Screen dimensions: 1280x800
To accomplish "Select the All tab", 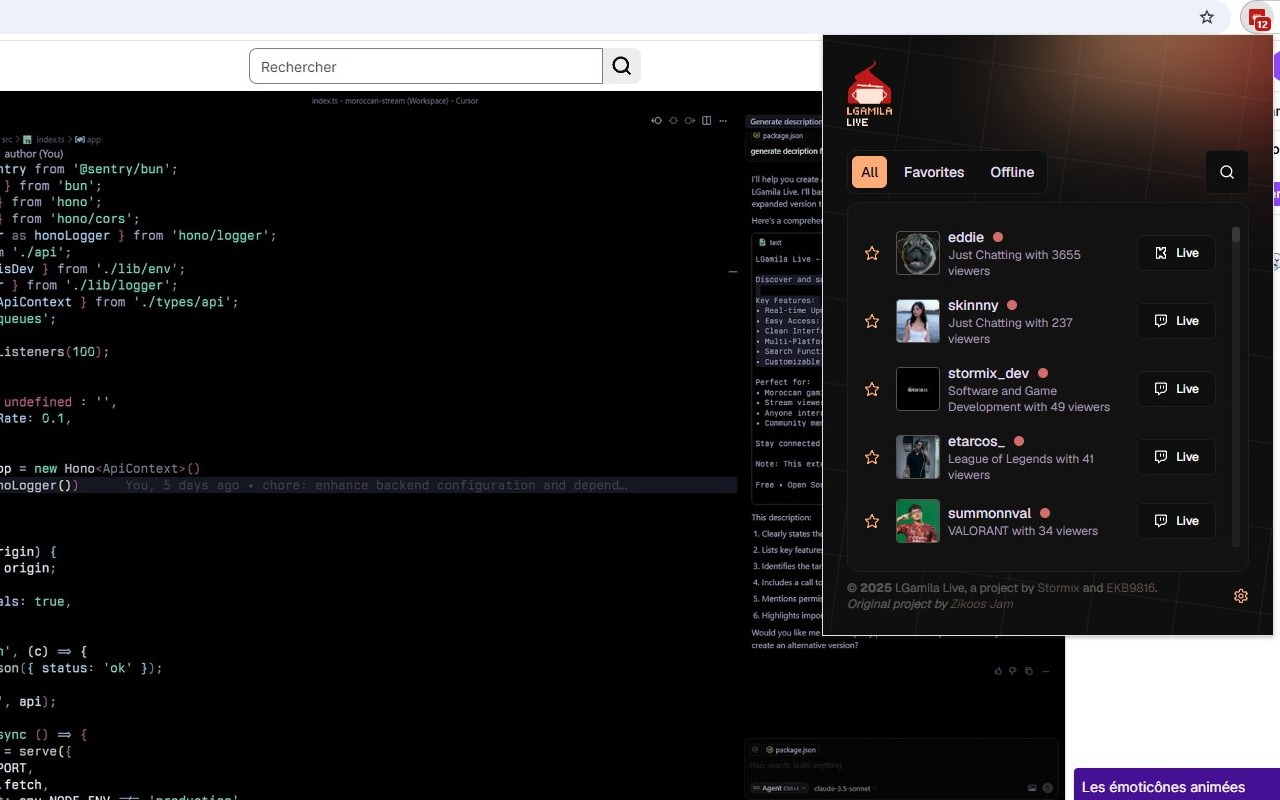I will click(x=870, y=172).
